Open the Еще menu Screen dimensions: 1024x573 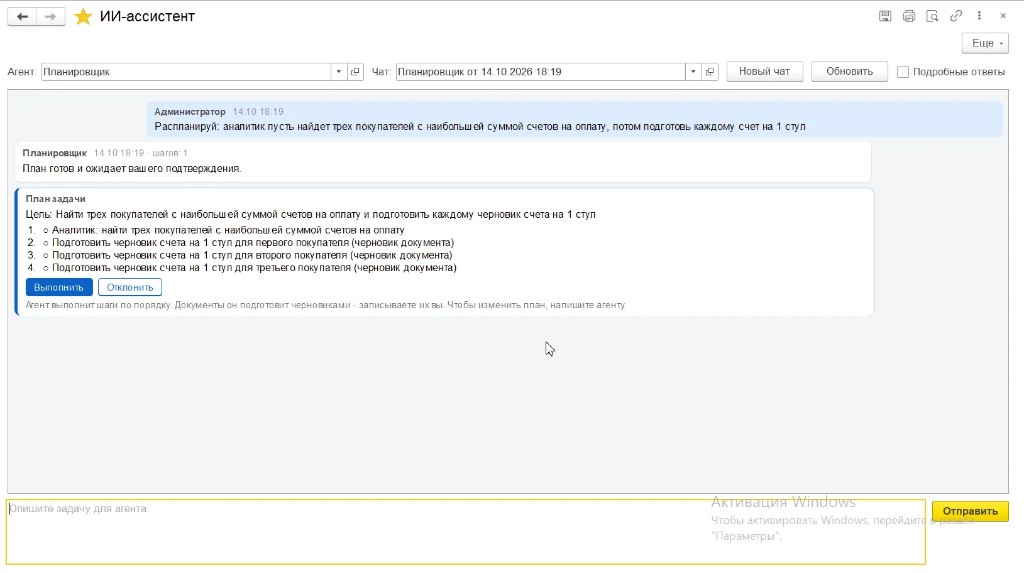(985, 43)
